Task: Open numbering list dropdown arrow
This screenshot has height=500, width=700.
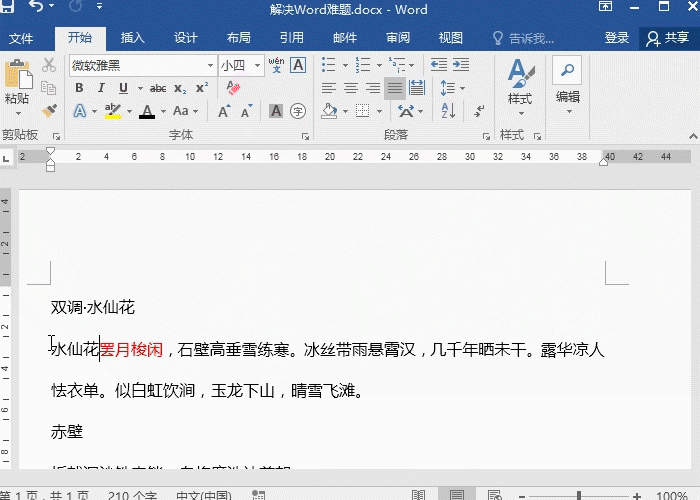Action: tap(379, 65)
